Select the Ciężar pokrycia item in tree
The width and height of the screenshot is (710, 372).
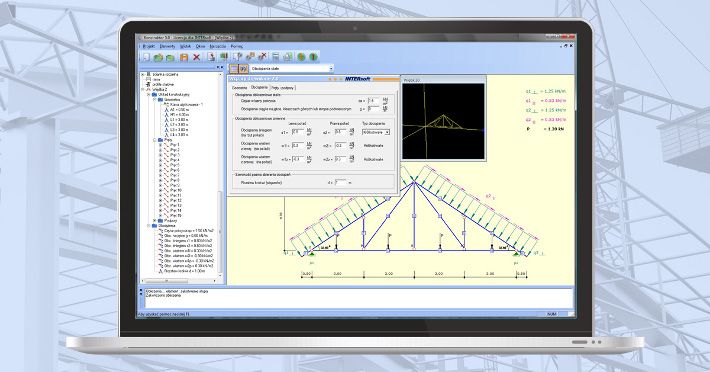tap(188, 231)
